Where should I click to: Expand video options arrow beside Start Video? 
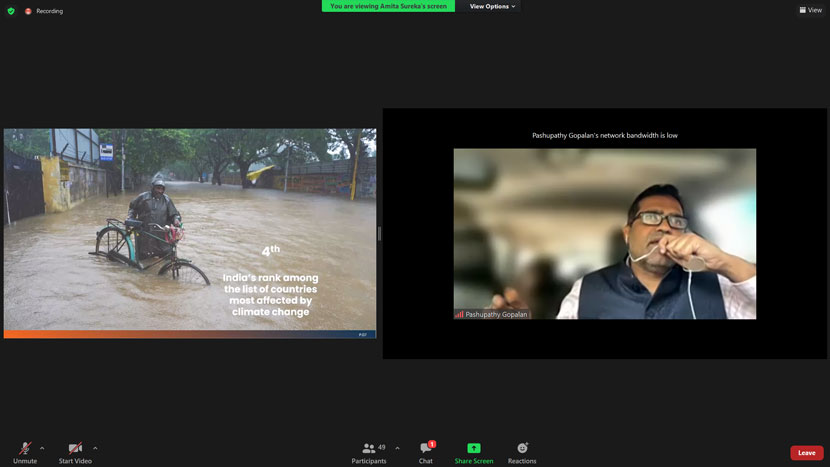(95, 448)
